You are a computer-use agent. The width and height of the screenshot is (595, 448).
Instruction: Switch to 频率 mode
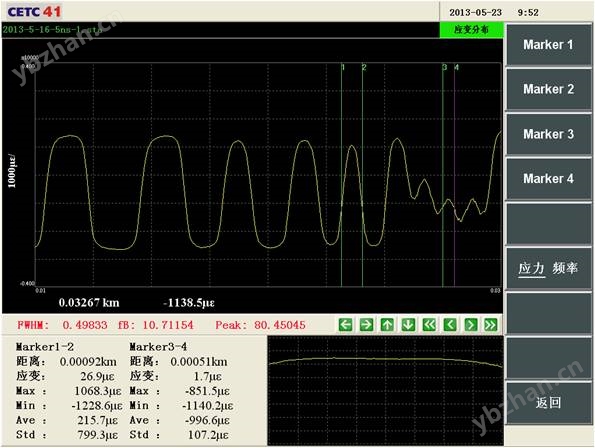click(565, 268)
